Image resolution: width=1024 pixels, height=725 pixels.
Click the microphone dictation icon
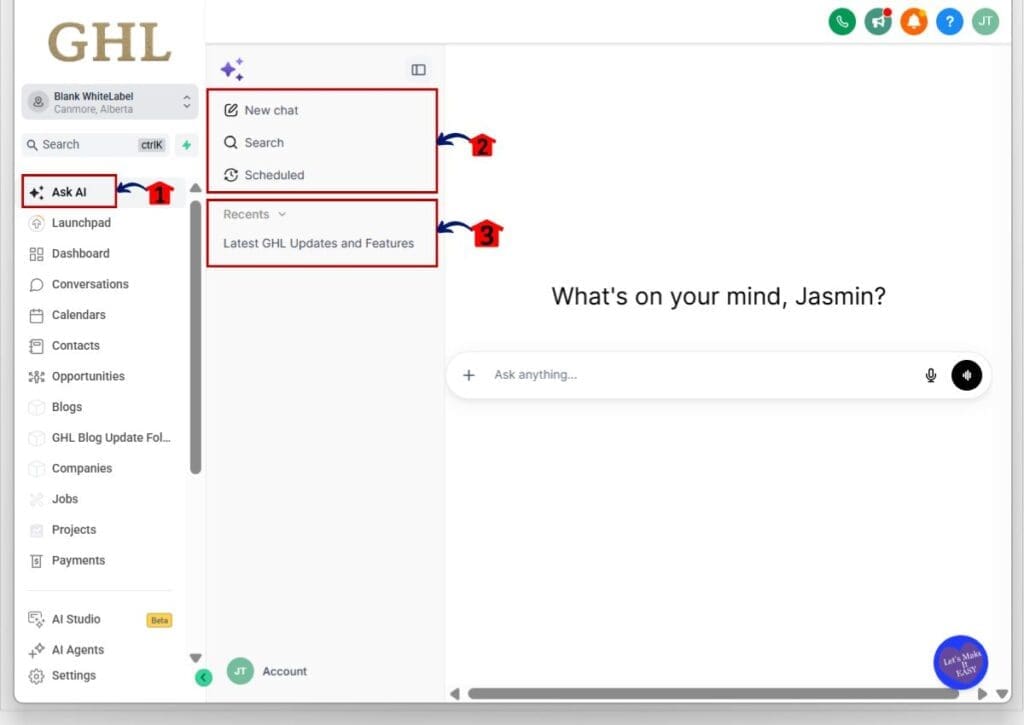click(x=931, y=375)
